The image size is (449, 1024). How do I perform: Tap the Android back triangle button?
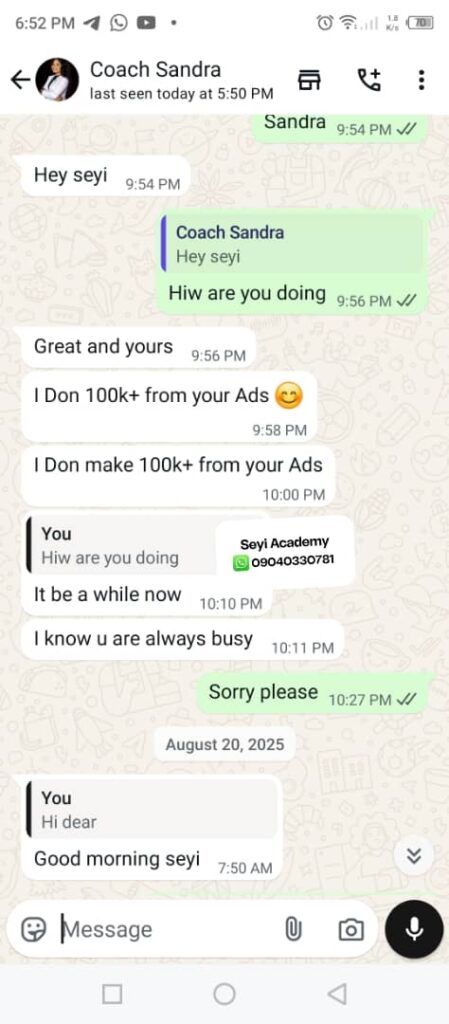point(337,994)
